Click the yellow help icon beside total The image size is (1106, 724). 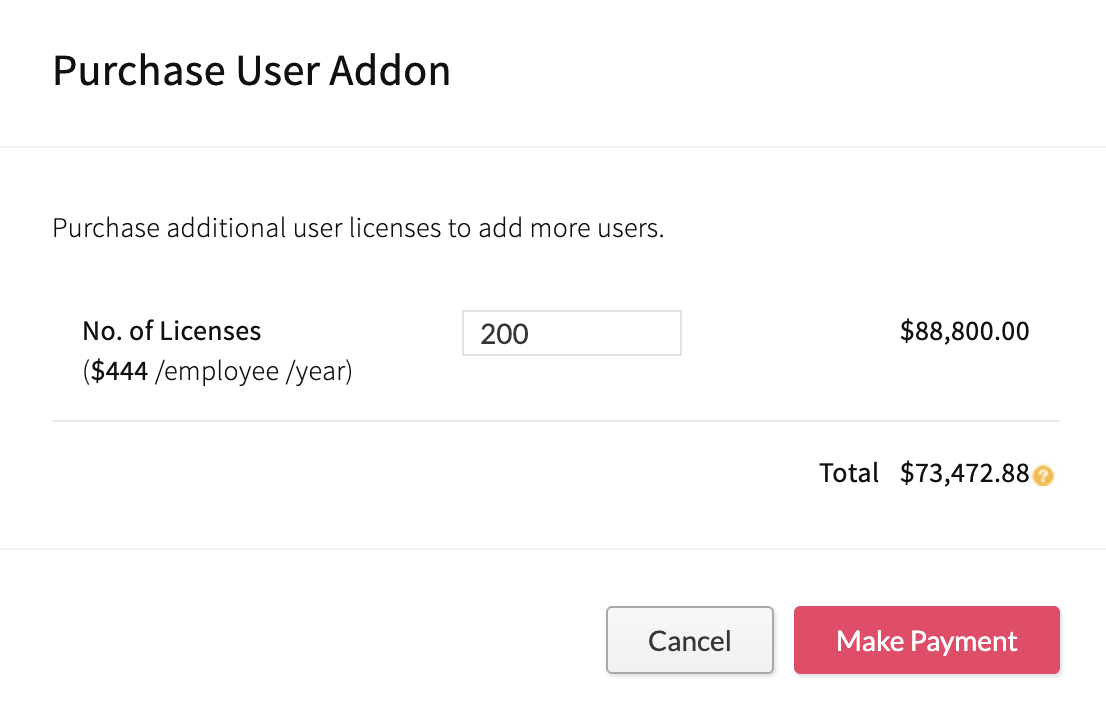(x=1043, y=476)
